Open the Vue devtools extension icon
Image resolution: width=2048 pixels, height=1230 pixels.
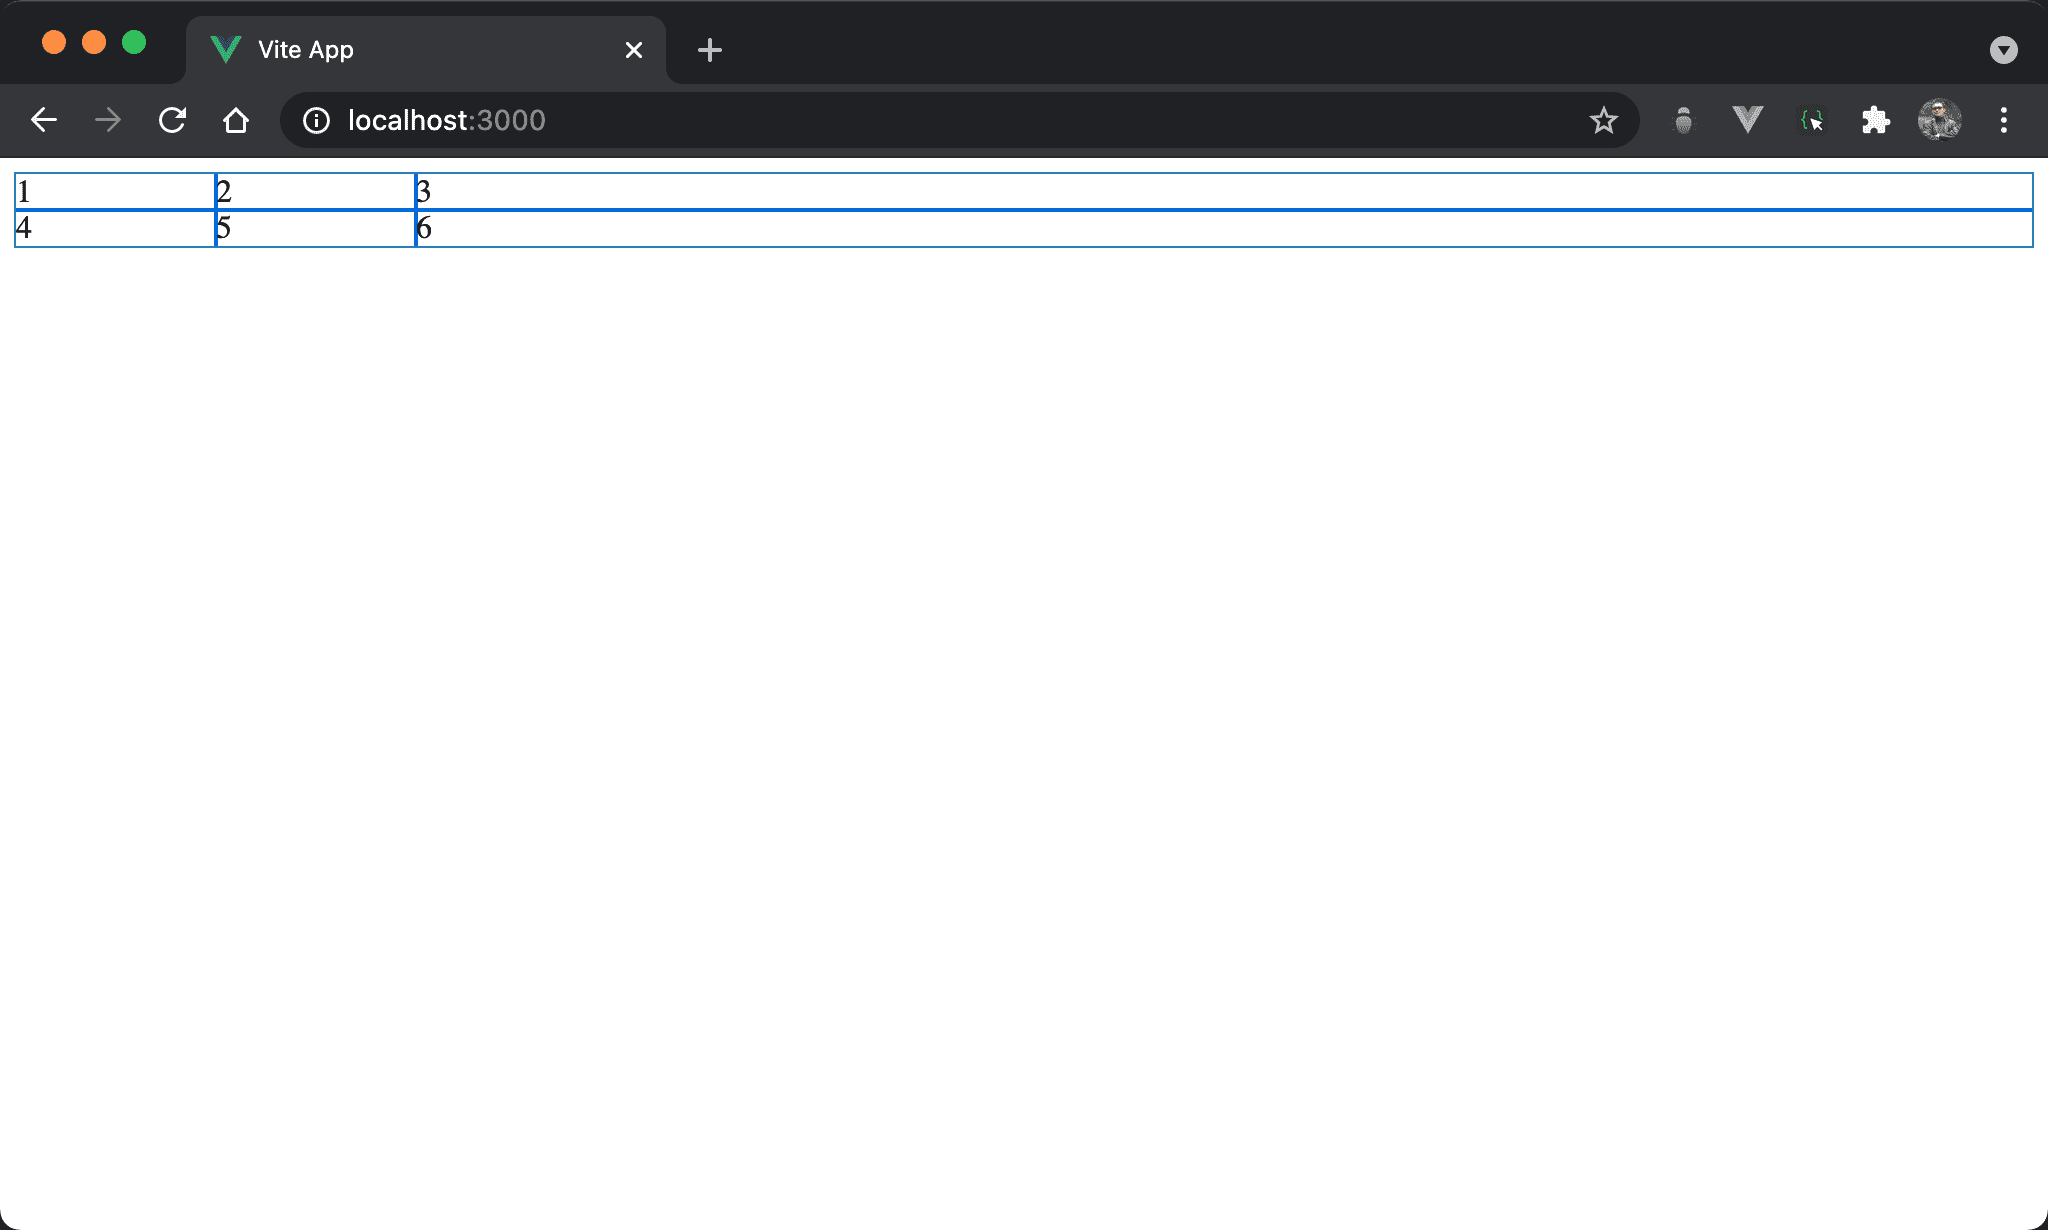1747,121
